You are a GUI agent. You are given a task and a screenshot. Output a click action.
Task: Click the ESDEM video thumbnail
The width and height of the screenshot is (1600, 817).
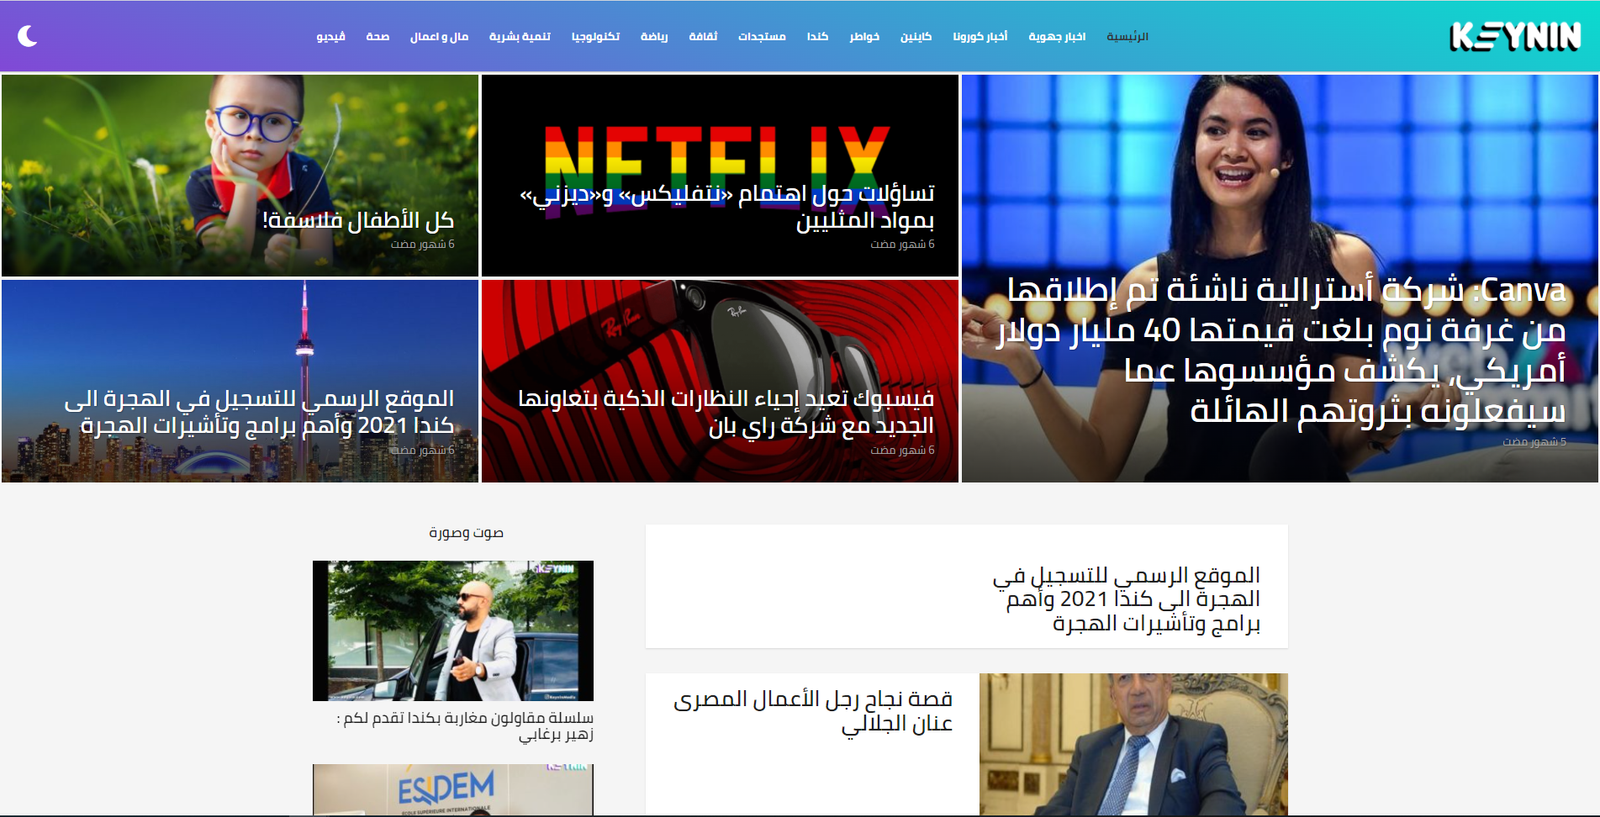453,791
